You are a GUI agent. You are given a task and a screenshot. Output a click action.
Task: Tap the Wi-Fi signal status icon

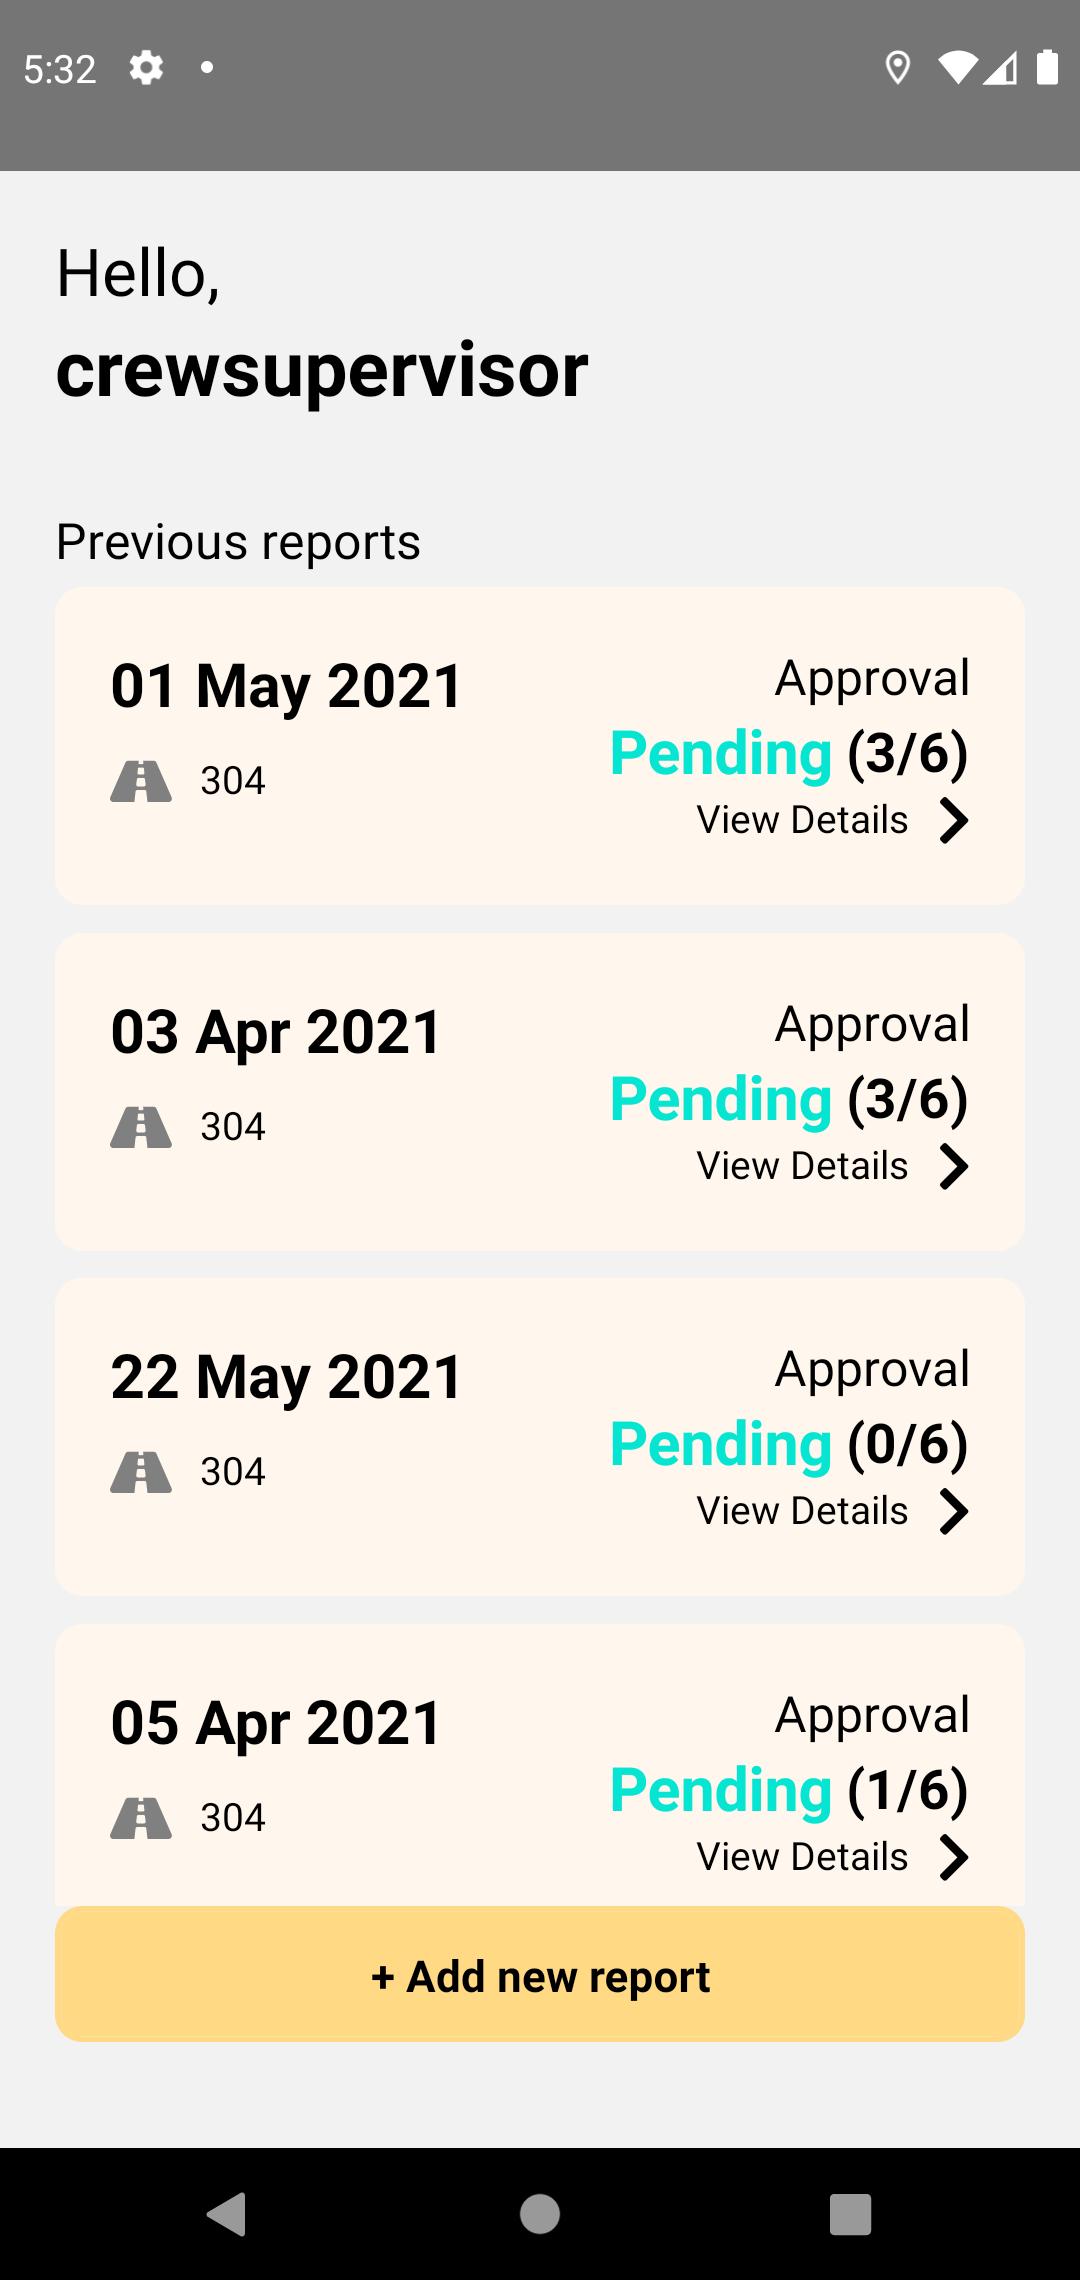(958, 68)
